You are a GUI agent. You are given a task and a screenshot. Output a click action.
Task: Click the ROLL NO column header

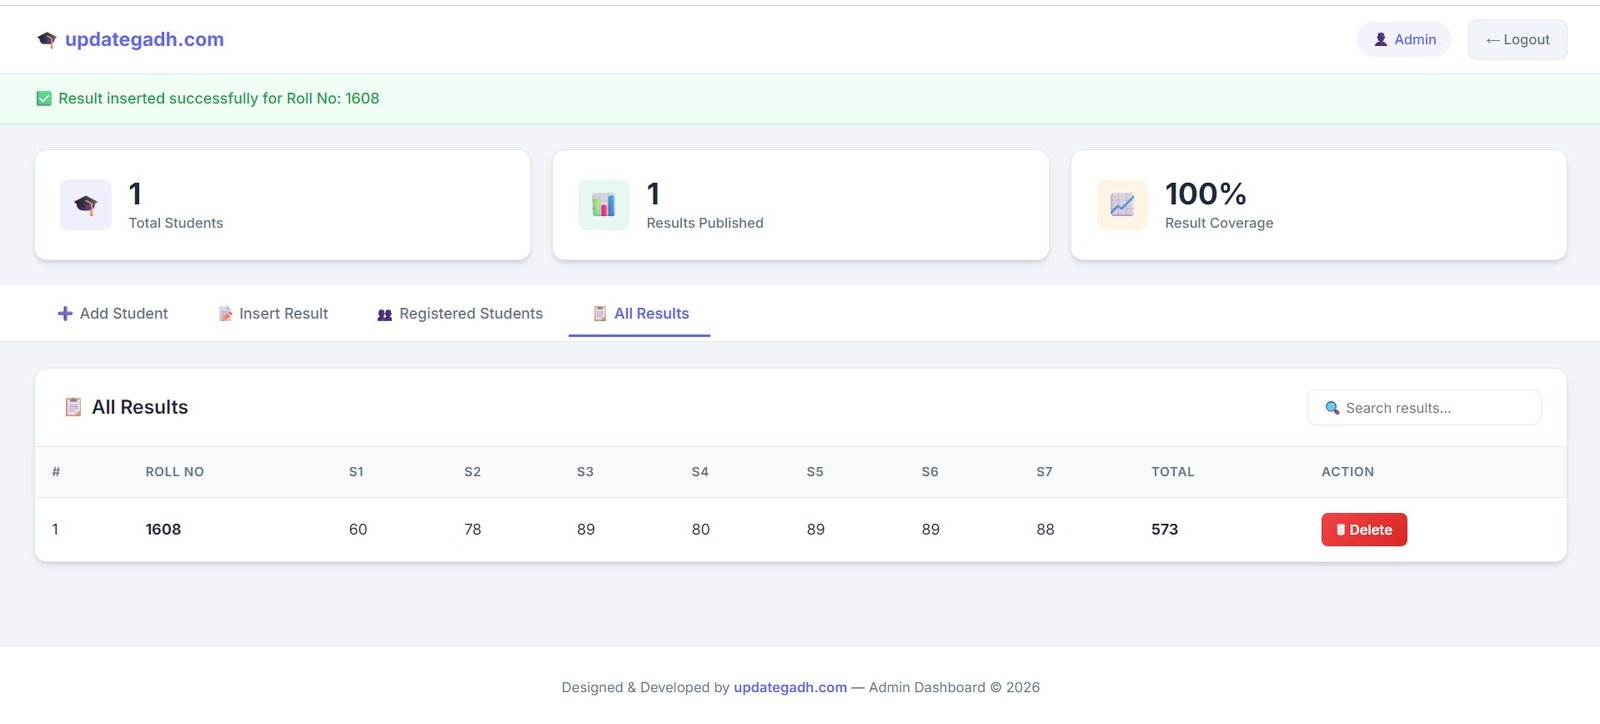point(174,472)
